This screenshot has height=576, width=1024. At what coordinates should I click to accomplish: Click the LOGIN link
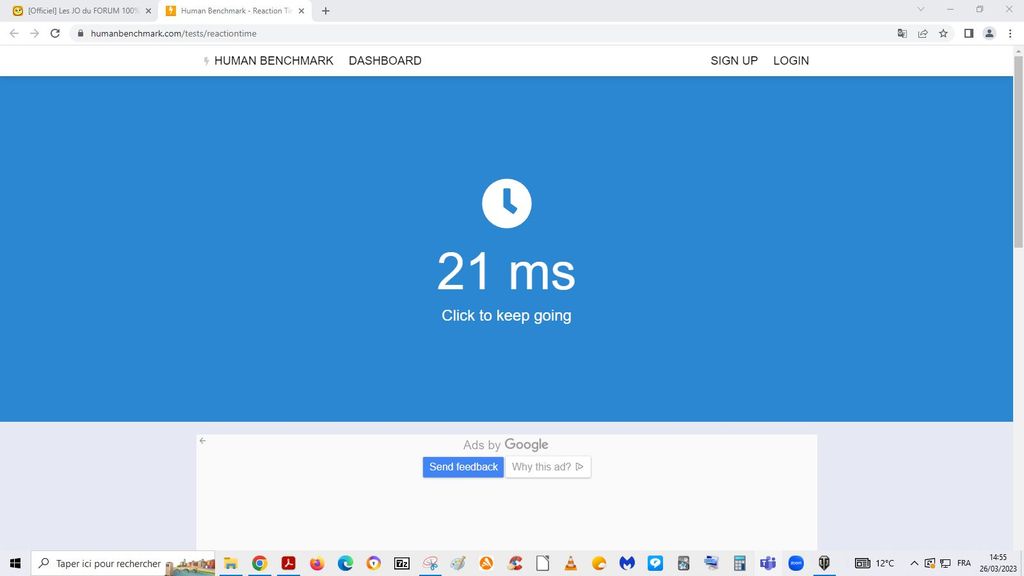click(791, 61)
